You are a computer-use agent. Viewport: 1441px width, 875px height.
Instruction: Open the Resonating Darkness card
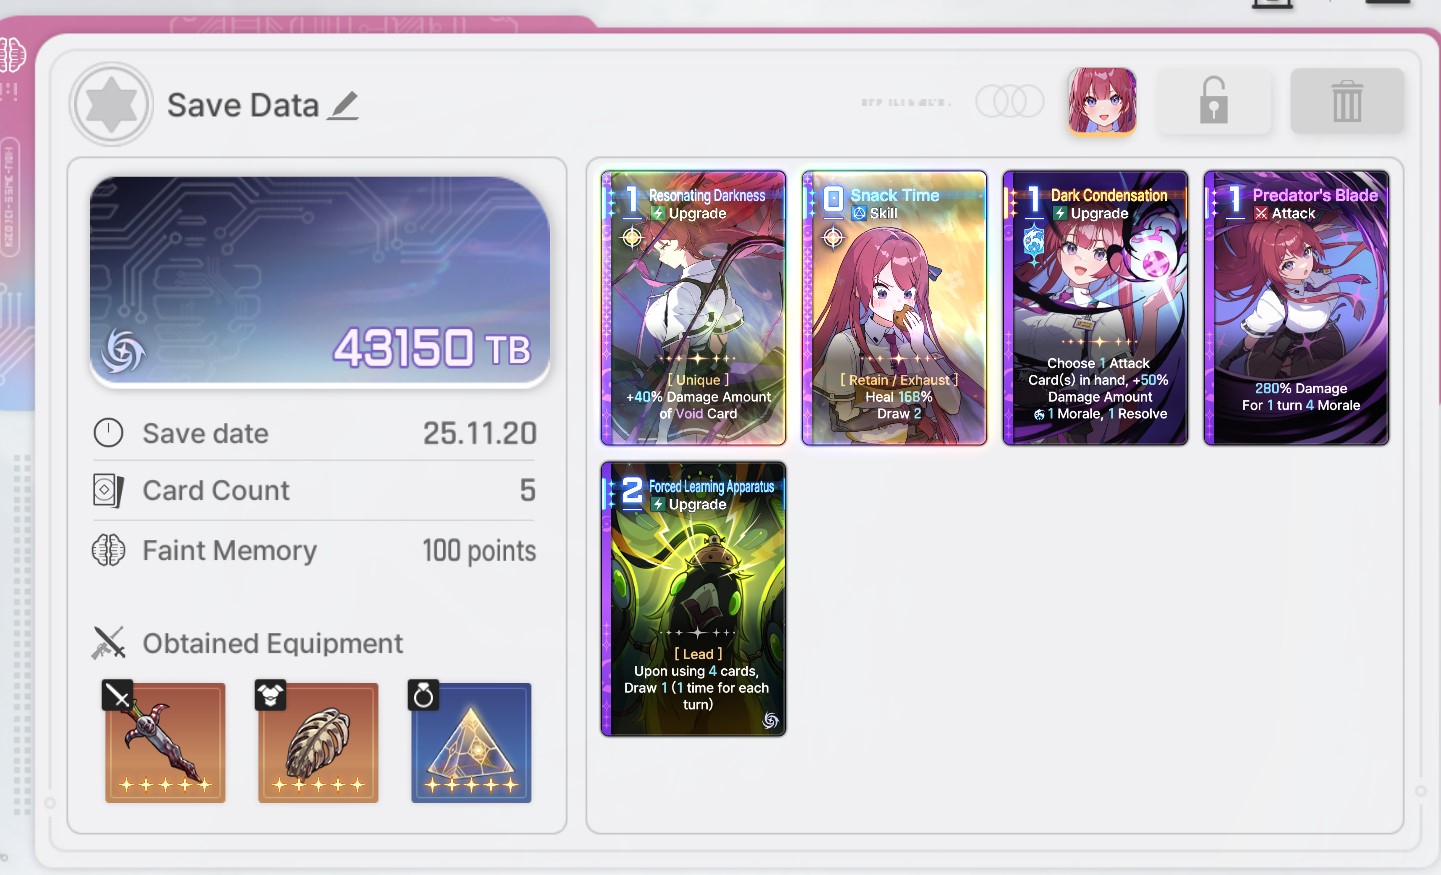pos(693,308)
